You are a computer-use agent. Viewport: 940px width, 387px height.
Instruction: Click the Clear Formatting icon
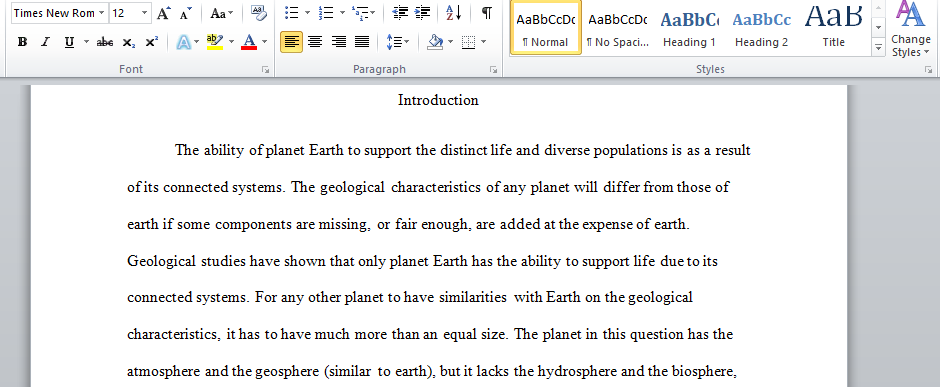(x=258, y=13)
